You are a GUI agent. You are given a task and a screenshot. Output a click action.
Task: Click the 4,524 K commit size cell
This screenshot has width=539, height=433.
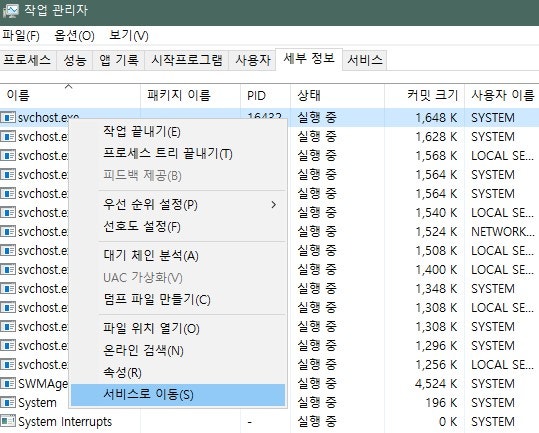pos(436,384)
